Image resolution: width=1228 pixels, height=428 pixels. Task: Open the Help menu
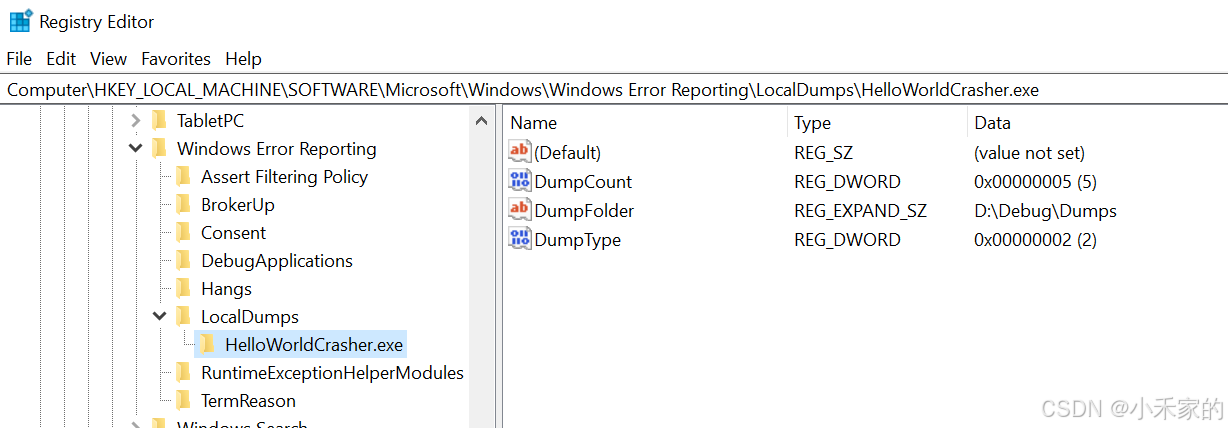point(243,59)
